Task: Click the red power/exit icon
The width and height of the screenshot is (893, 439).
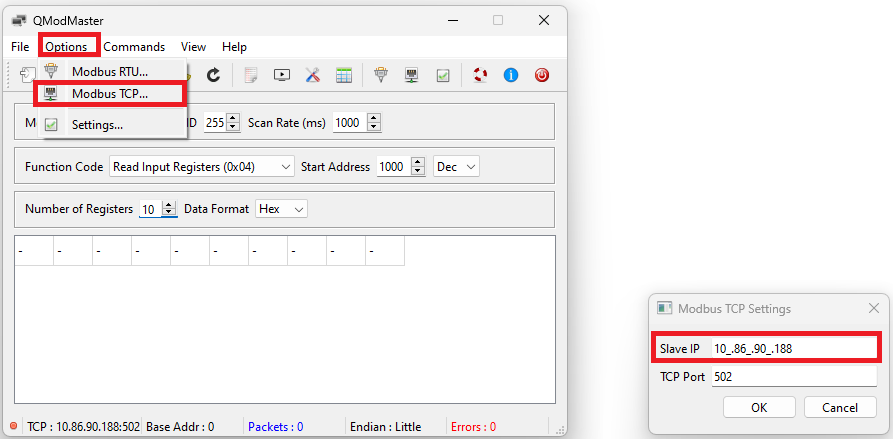Action: pyautogui.click(x=541, y=75)
